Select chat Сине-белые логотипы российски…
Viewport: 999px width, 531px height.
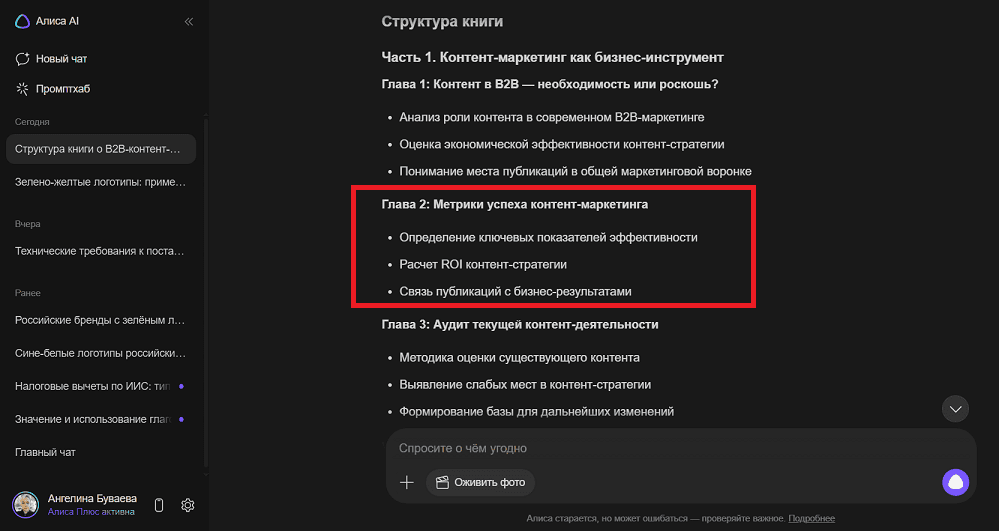pos(98,352)
